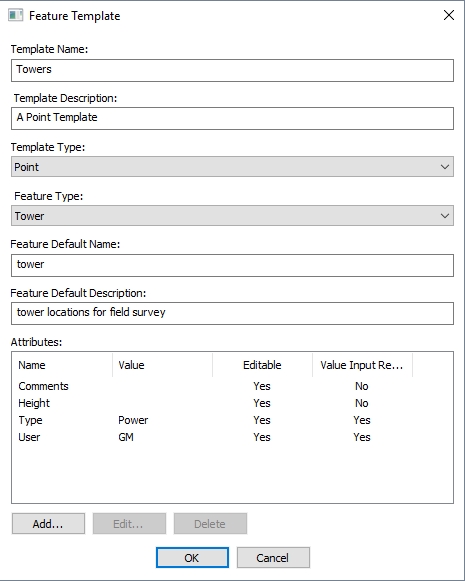465x581 pixels.
Task: Click the Template Description text box
Action: (x=232, y=118)
